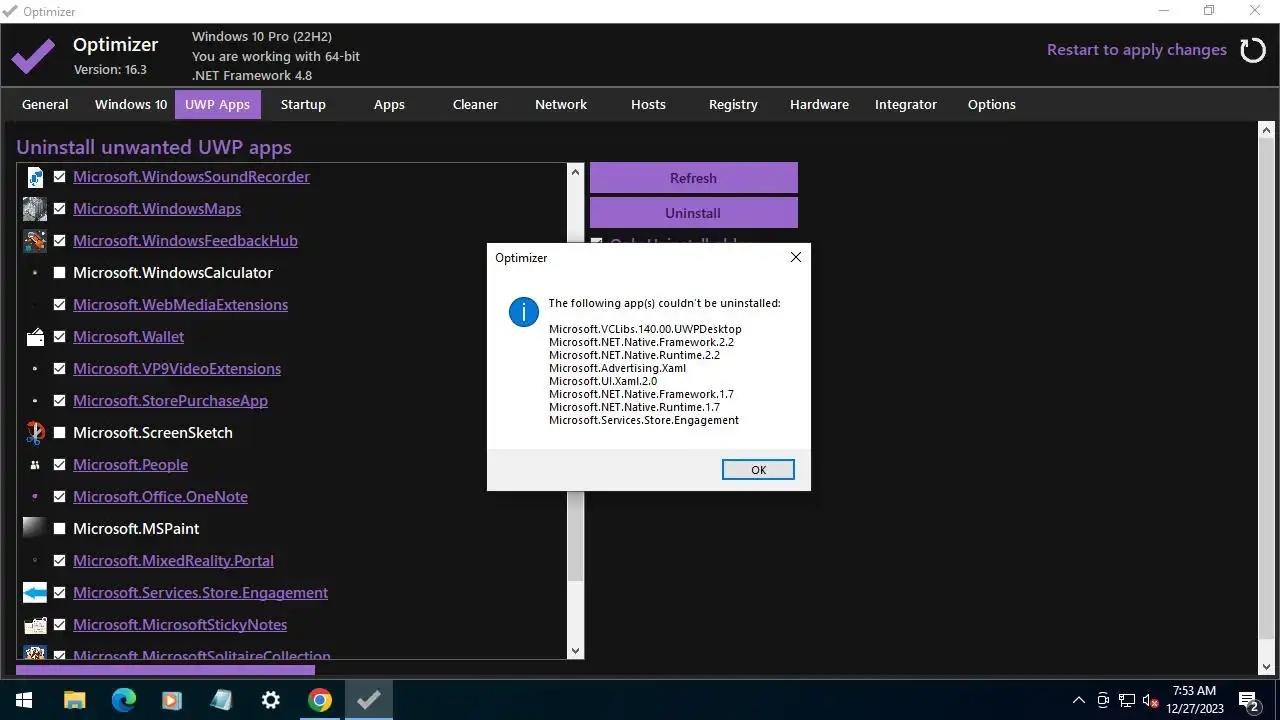Close the Optimizer message dialog
The width and height of the screenshot is (1280, 720).
pyautogui.click(x=796, y=257)
